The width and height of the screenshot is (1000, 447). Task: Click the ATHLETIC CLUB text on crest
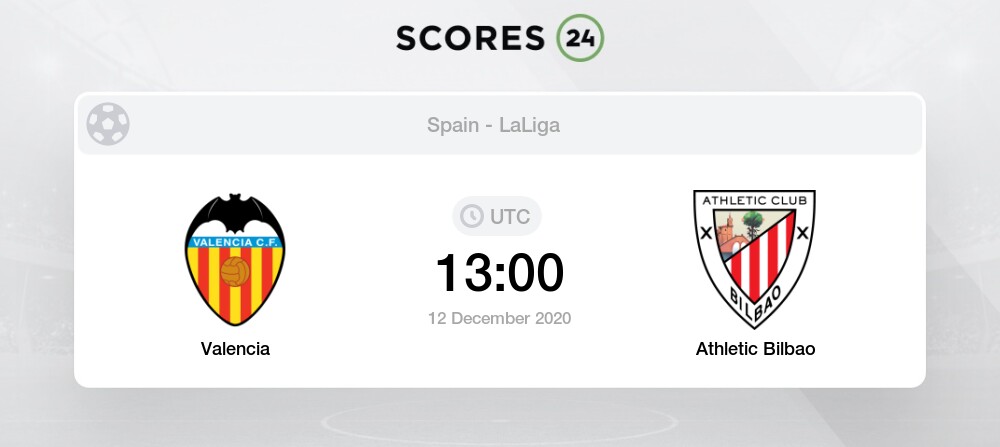tap(754, 201)
